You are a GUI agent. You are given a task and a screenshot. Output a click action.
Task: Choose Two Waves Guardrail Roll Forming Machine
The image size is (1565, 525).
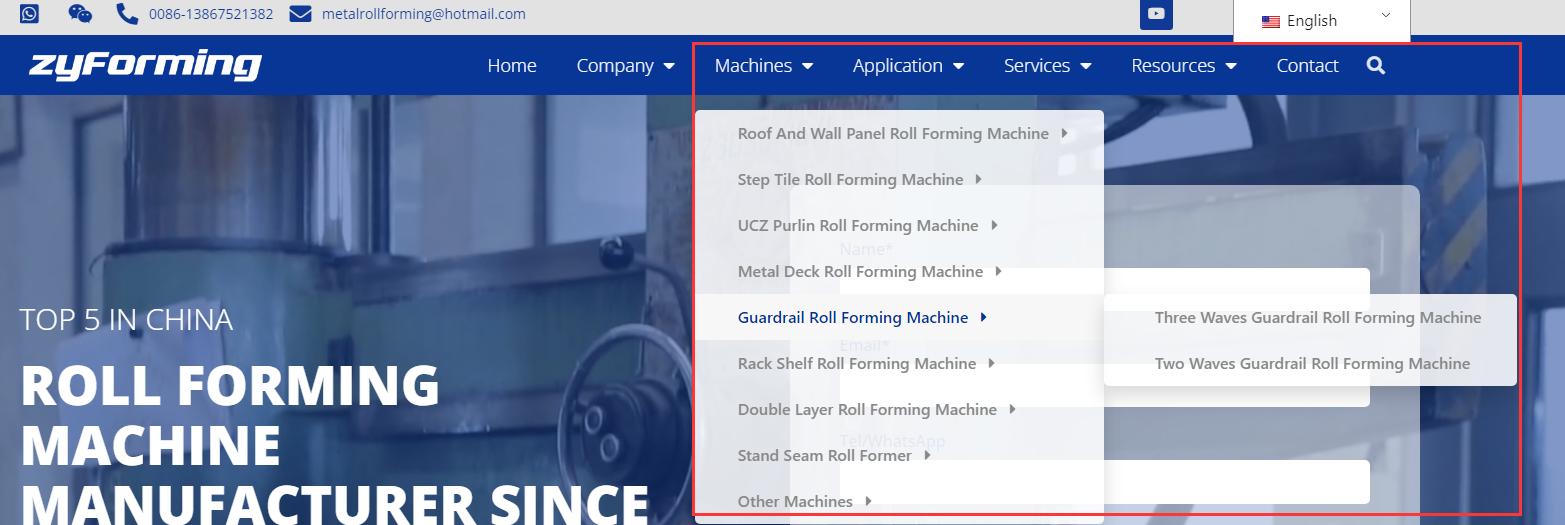tap(1312, 364)
